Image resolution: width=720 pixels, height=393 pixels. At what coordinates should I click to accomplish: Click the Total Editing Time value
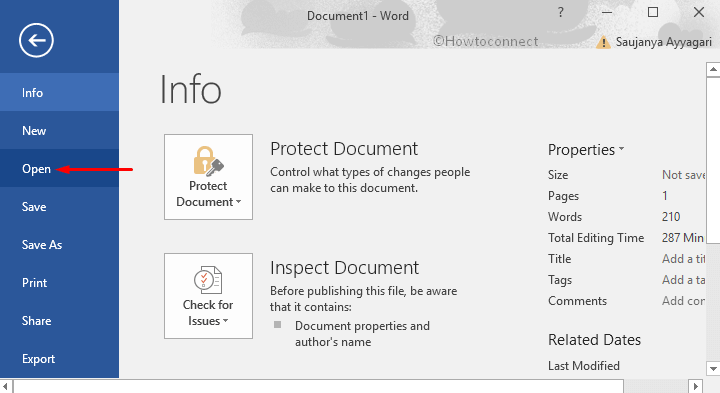[x=683, y=238]
